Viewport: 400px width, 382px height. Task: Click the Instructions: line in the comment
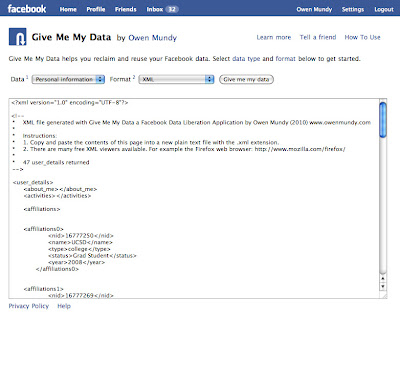click(x=40, y=136)
